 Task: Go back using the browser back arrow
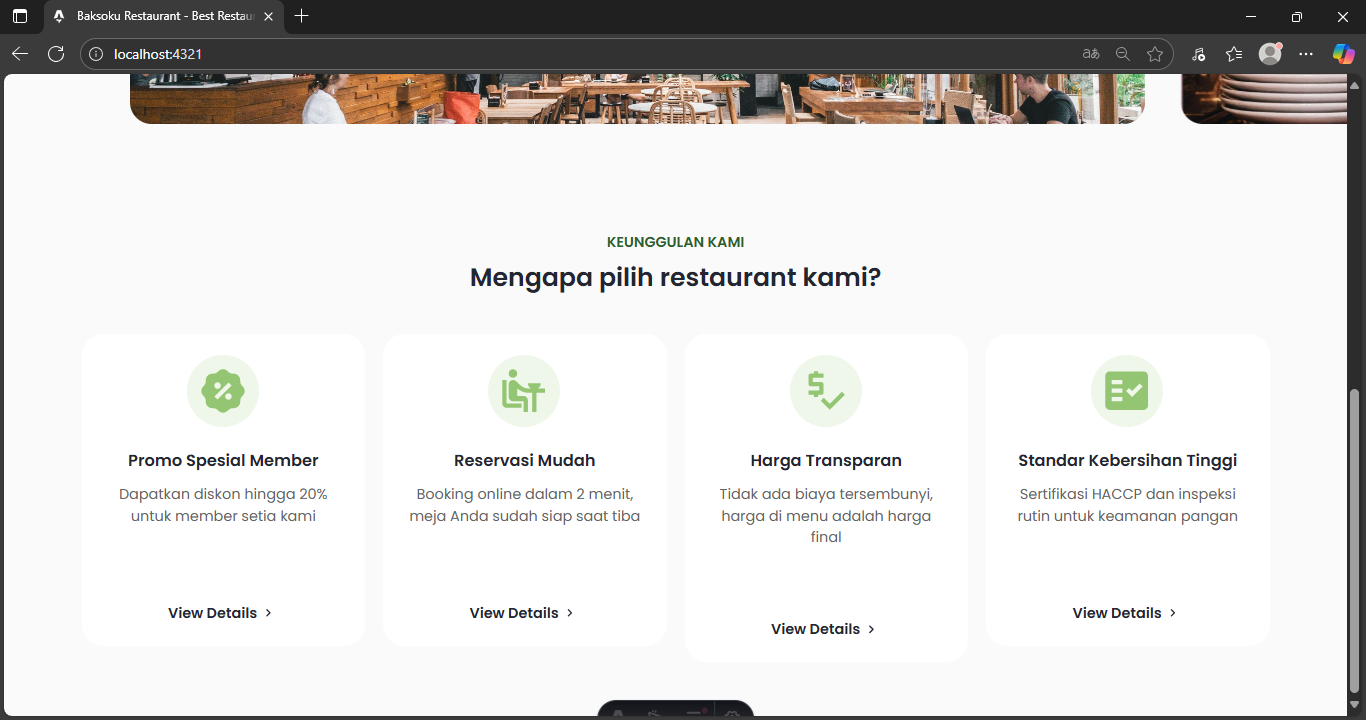[20, 54]
